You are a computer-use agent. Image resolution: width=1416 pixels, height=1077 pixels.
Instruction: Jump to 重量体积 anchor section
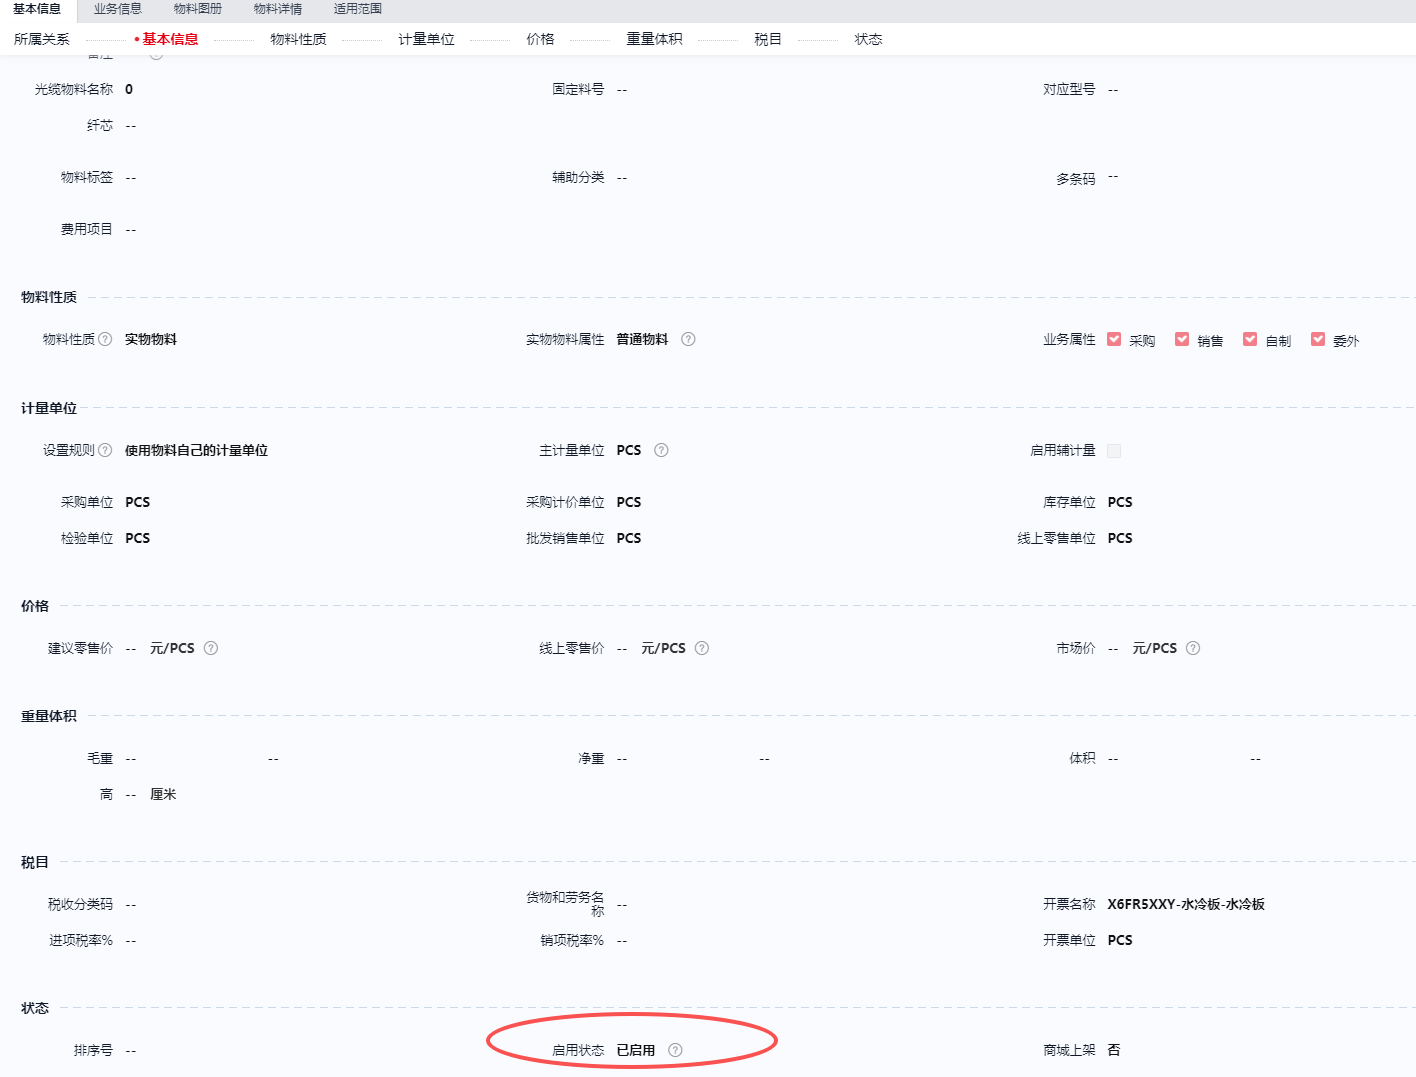(654, 39)
